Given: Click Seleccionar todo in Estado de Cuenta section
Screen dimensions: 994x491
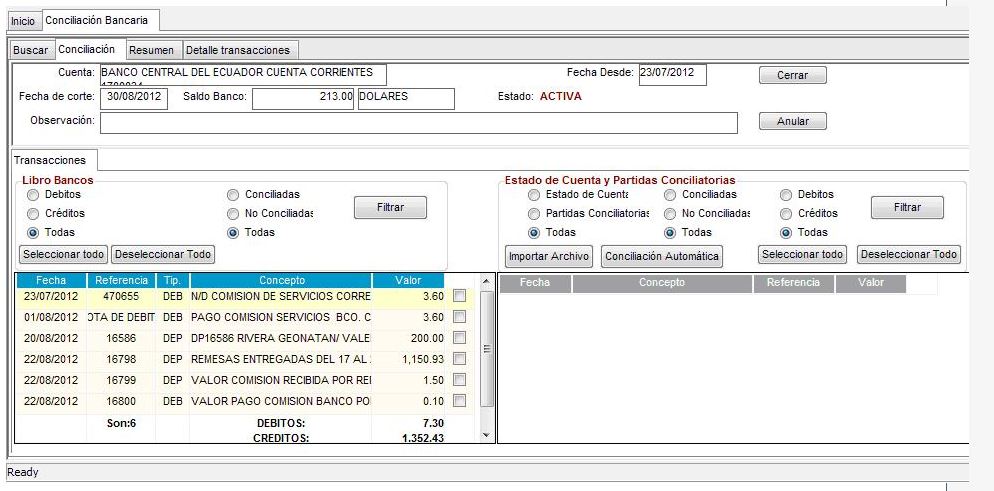Looking at the screenshot, I should pos(802,254).
